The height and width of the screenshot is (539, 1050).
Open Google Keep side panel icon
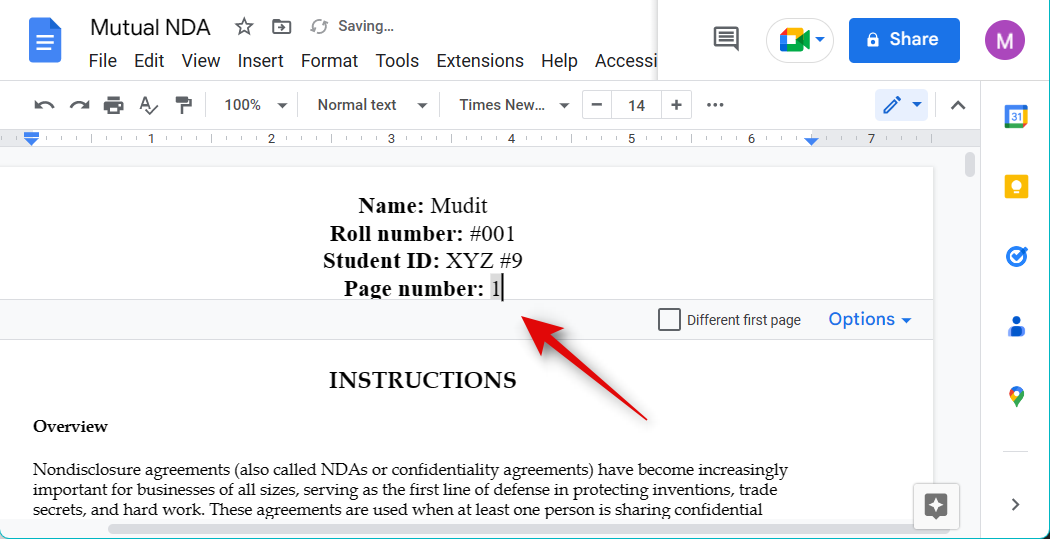pos(1016,187)
